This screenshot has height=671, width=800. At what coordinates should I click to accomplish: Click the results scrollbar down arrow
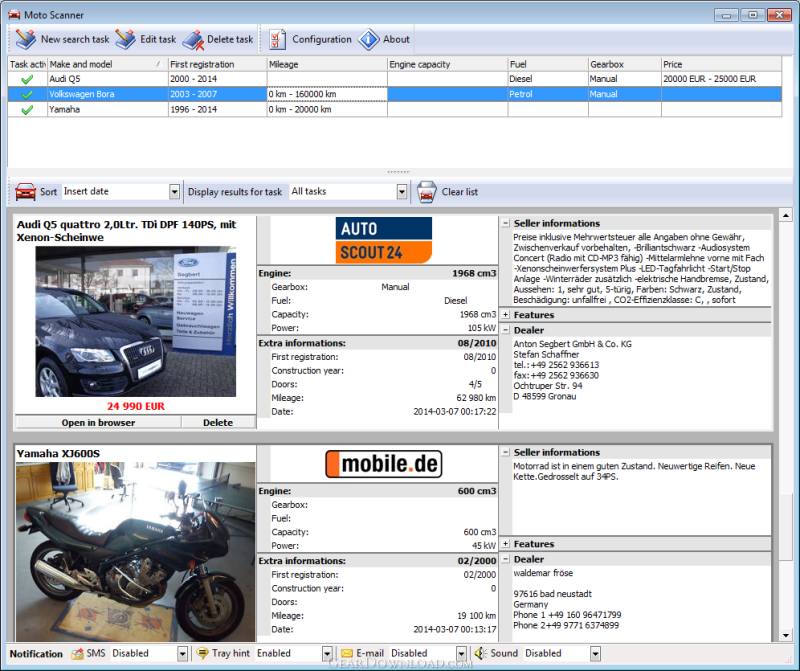[x=786, y=636]
